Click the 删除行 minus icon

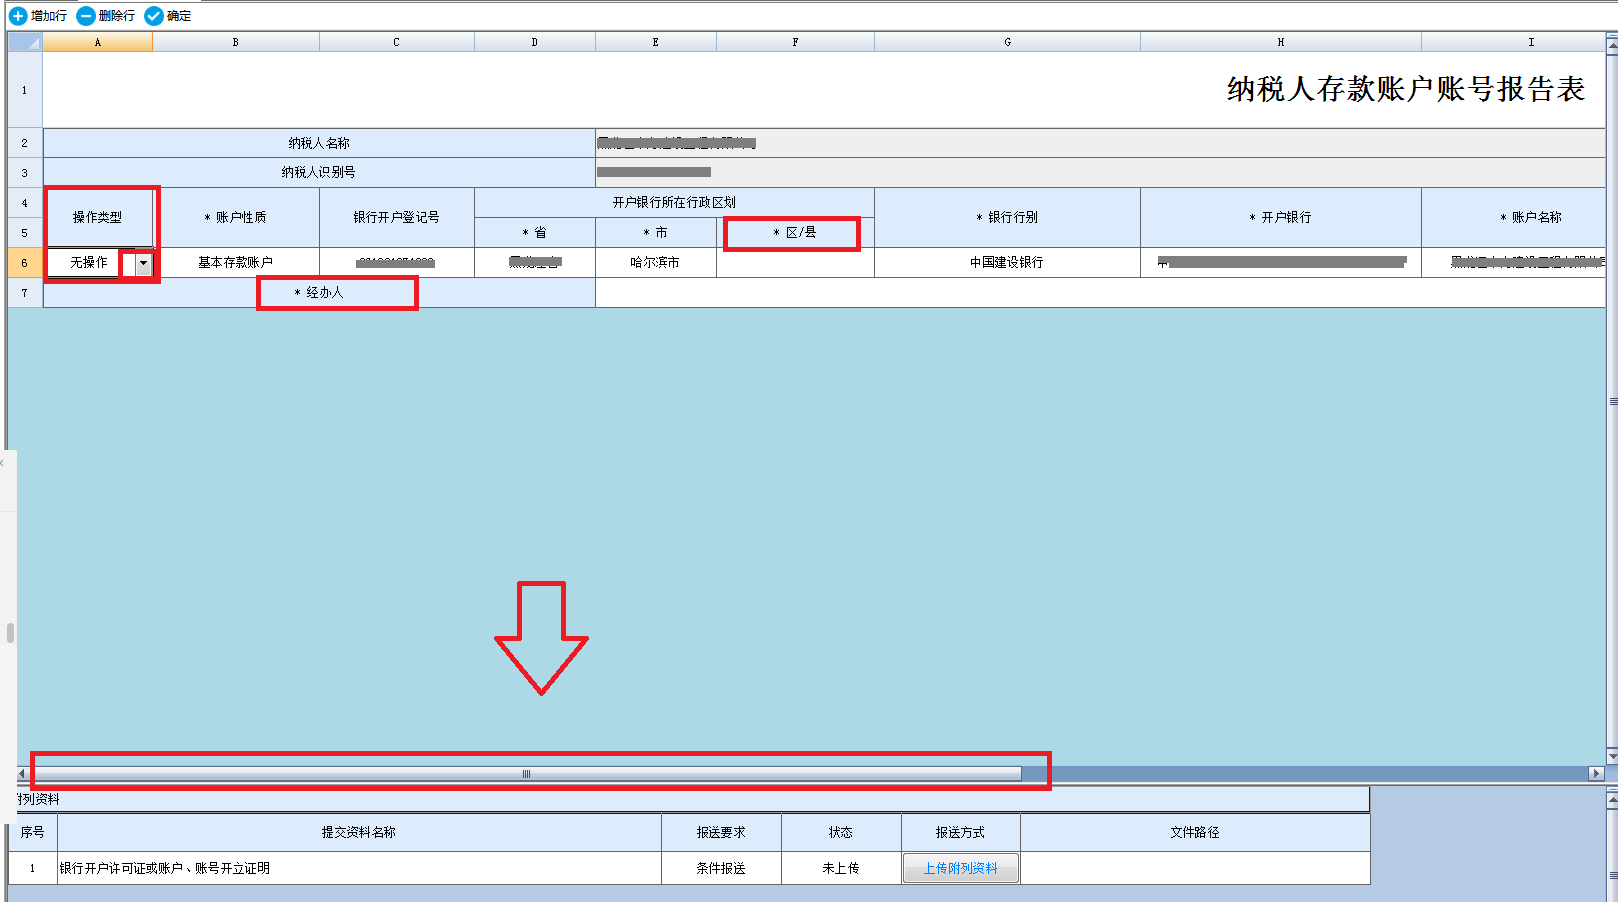coord(86,16)
